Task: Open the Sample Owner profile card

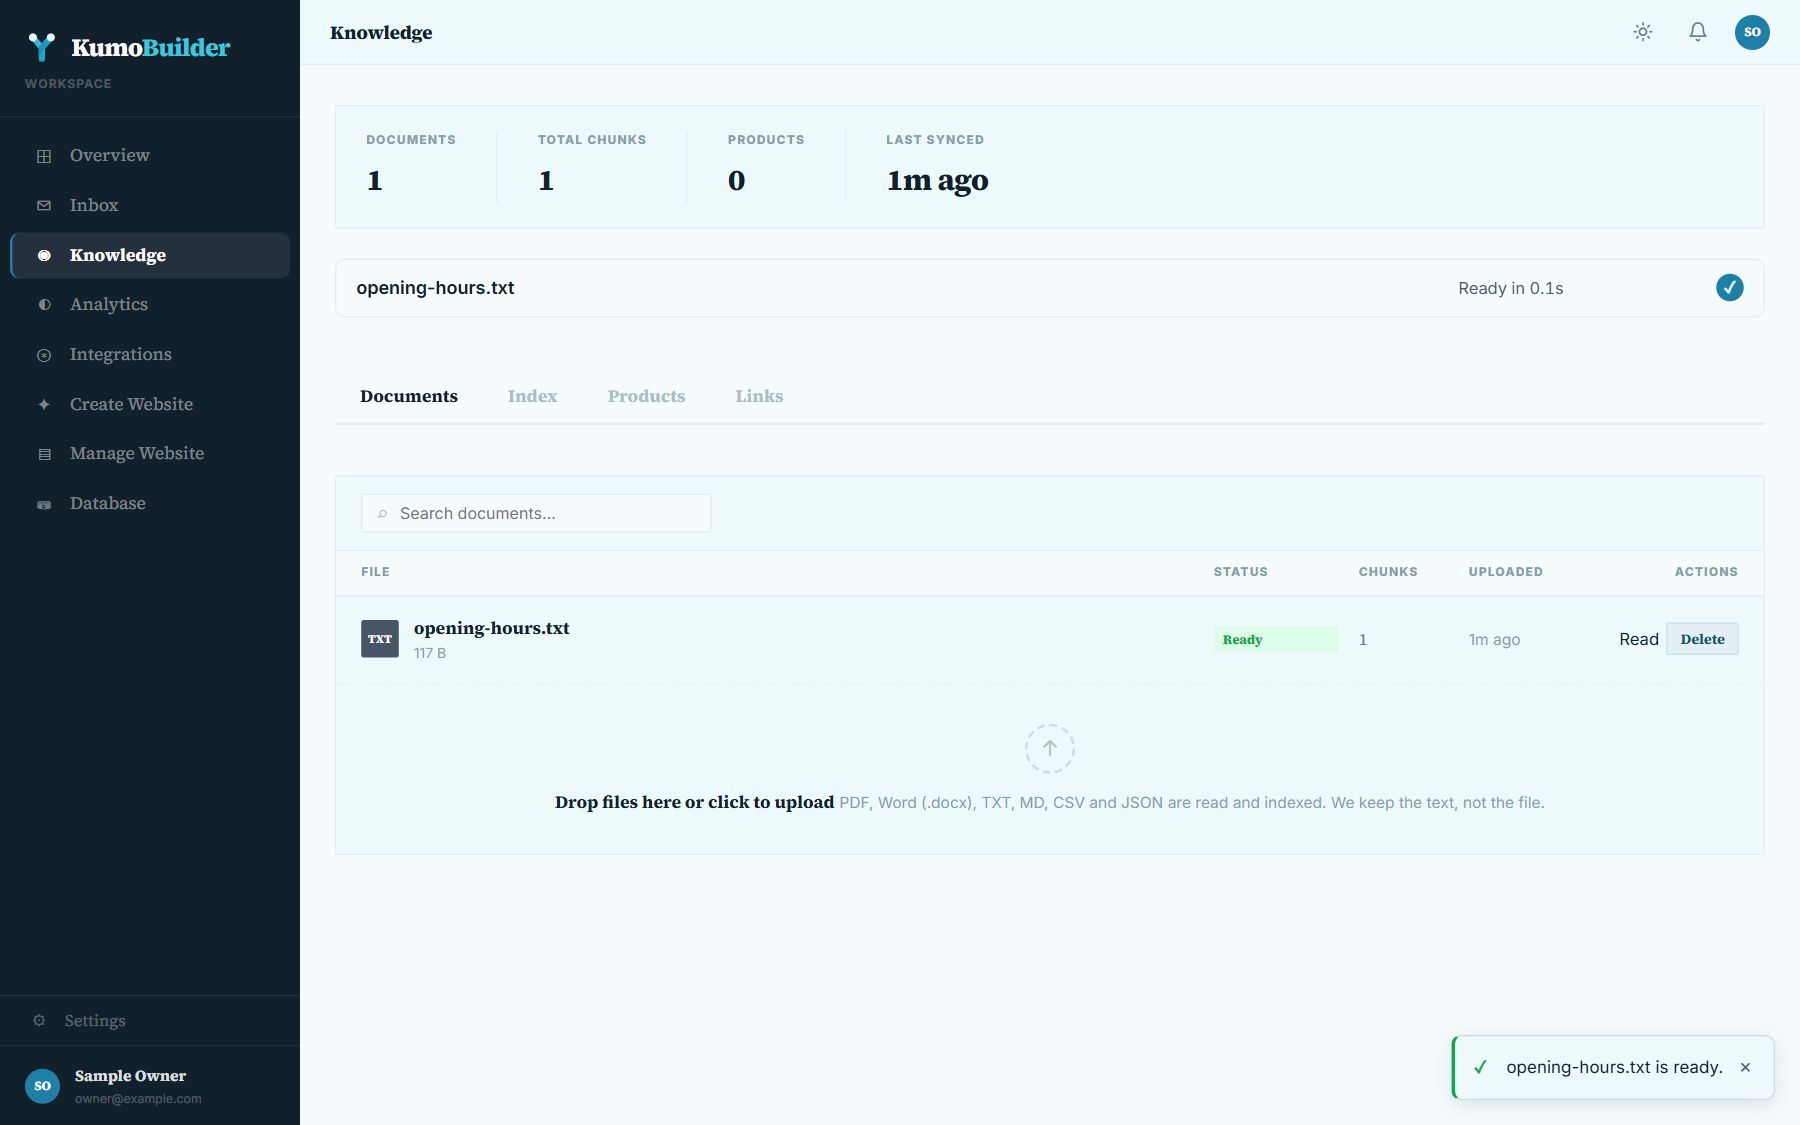Action: click(150, 1086)
